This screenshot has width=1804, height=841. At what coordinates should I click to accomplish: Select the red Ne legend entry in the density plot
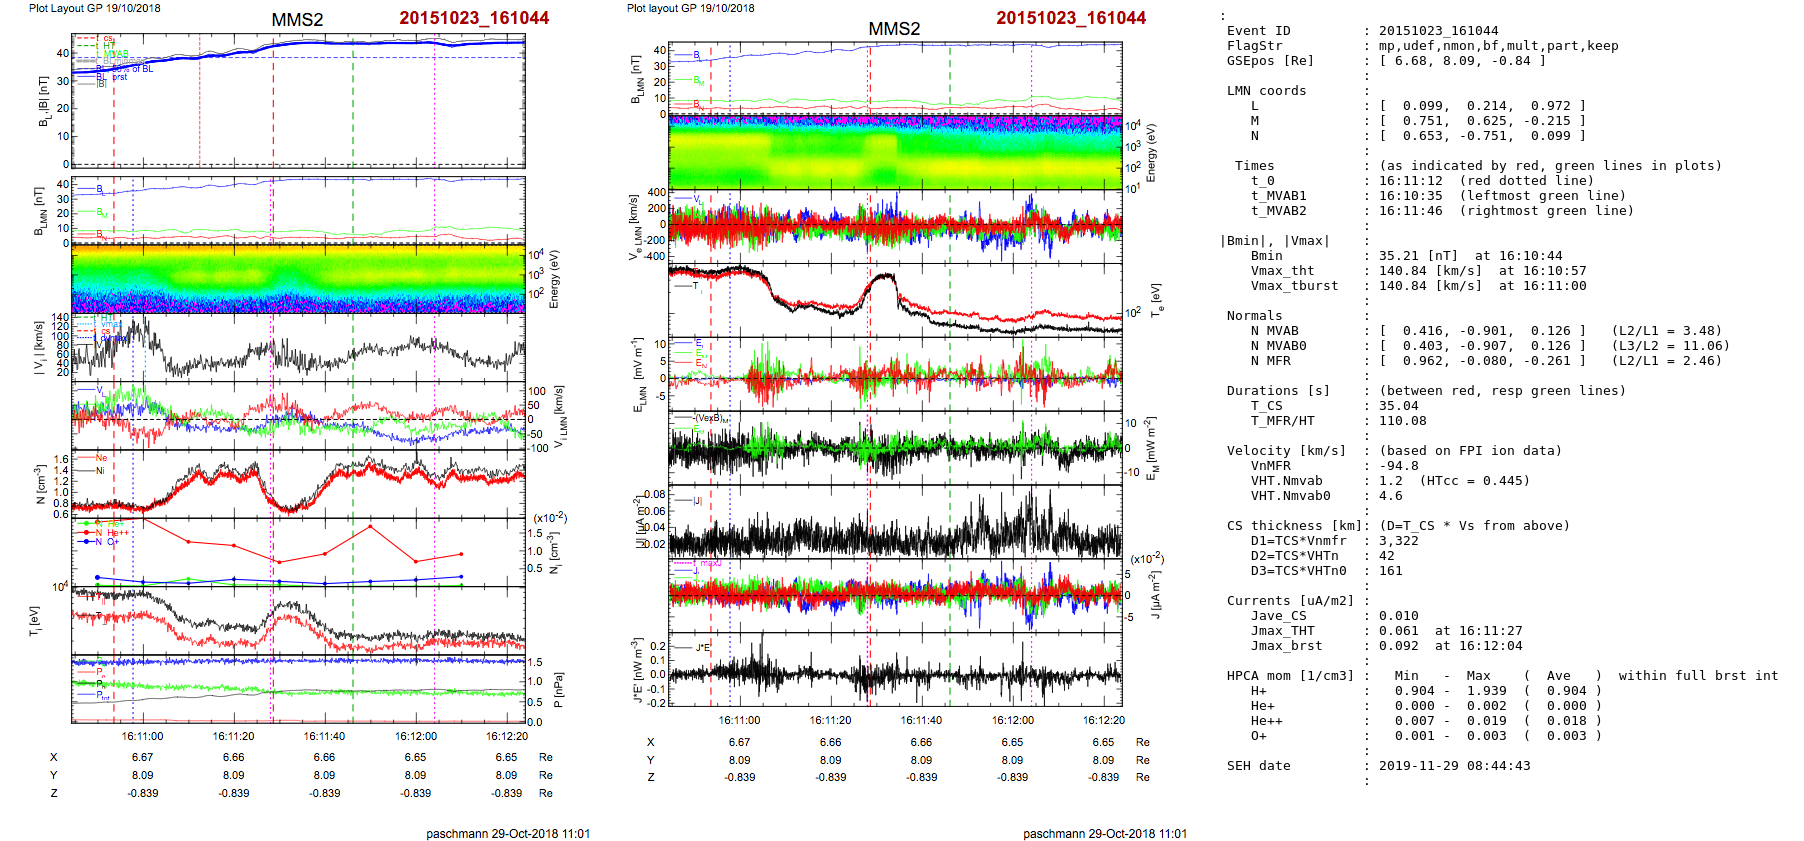[92, 458]
